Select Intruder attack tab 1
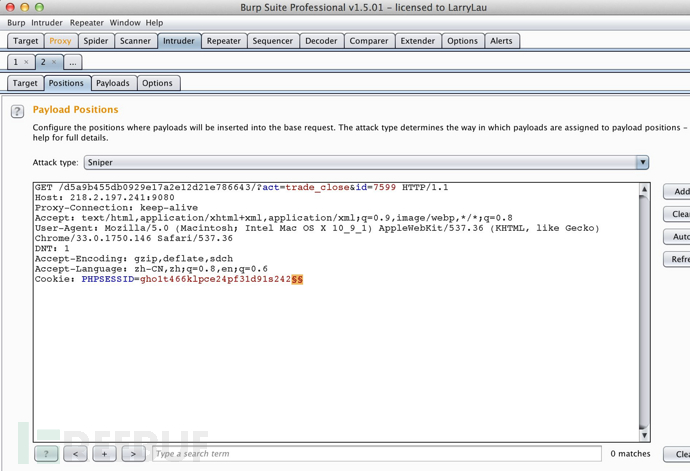690x471 pixels. click(x=16, y=62)
